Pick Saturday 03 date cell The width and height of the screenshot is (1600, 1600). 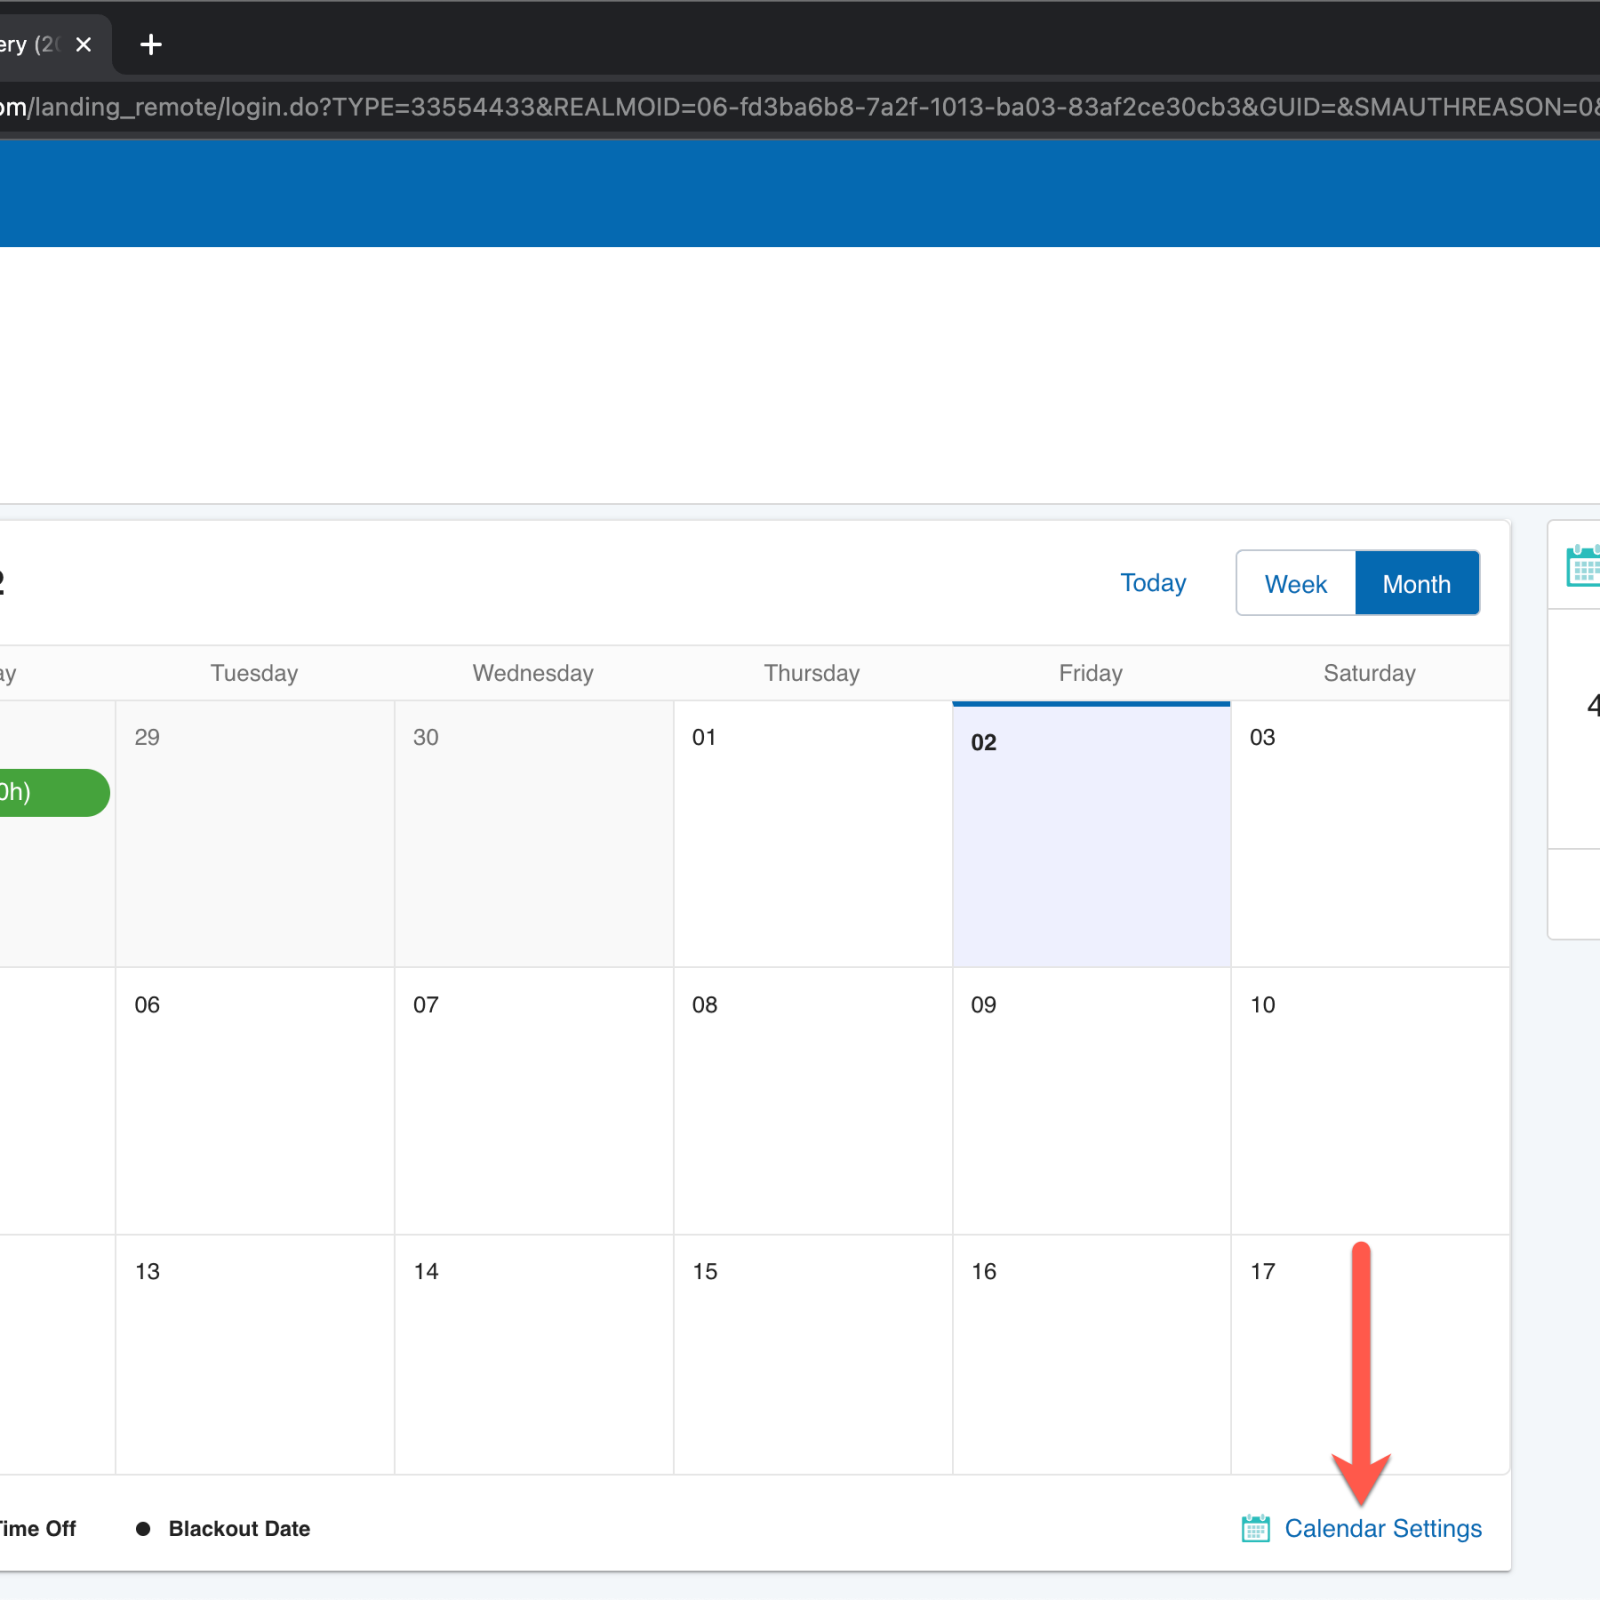(x=1369, y=835)
